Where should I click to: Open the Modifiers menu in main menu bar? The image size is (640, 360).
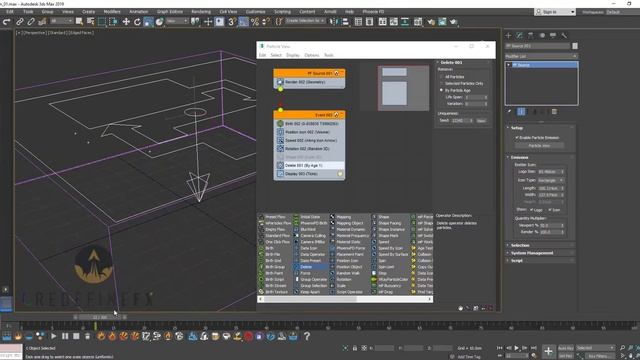[x=112, y=12]
